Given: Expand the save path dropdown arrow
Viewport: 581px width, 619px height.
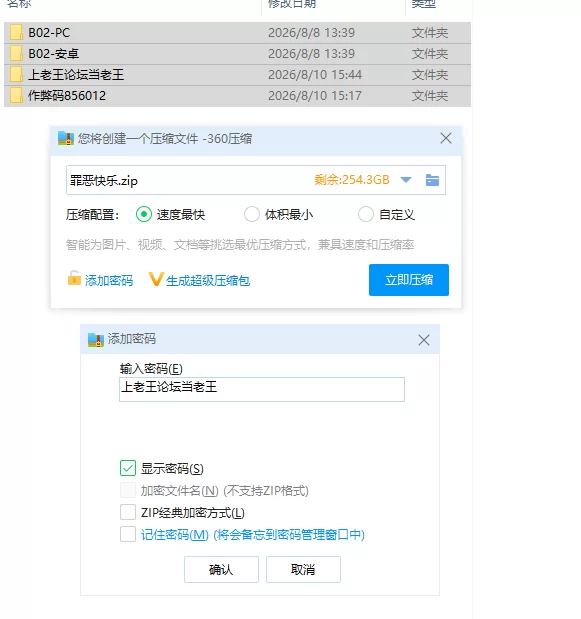Looking at the screenshot, I should [x=406, y=180].
